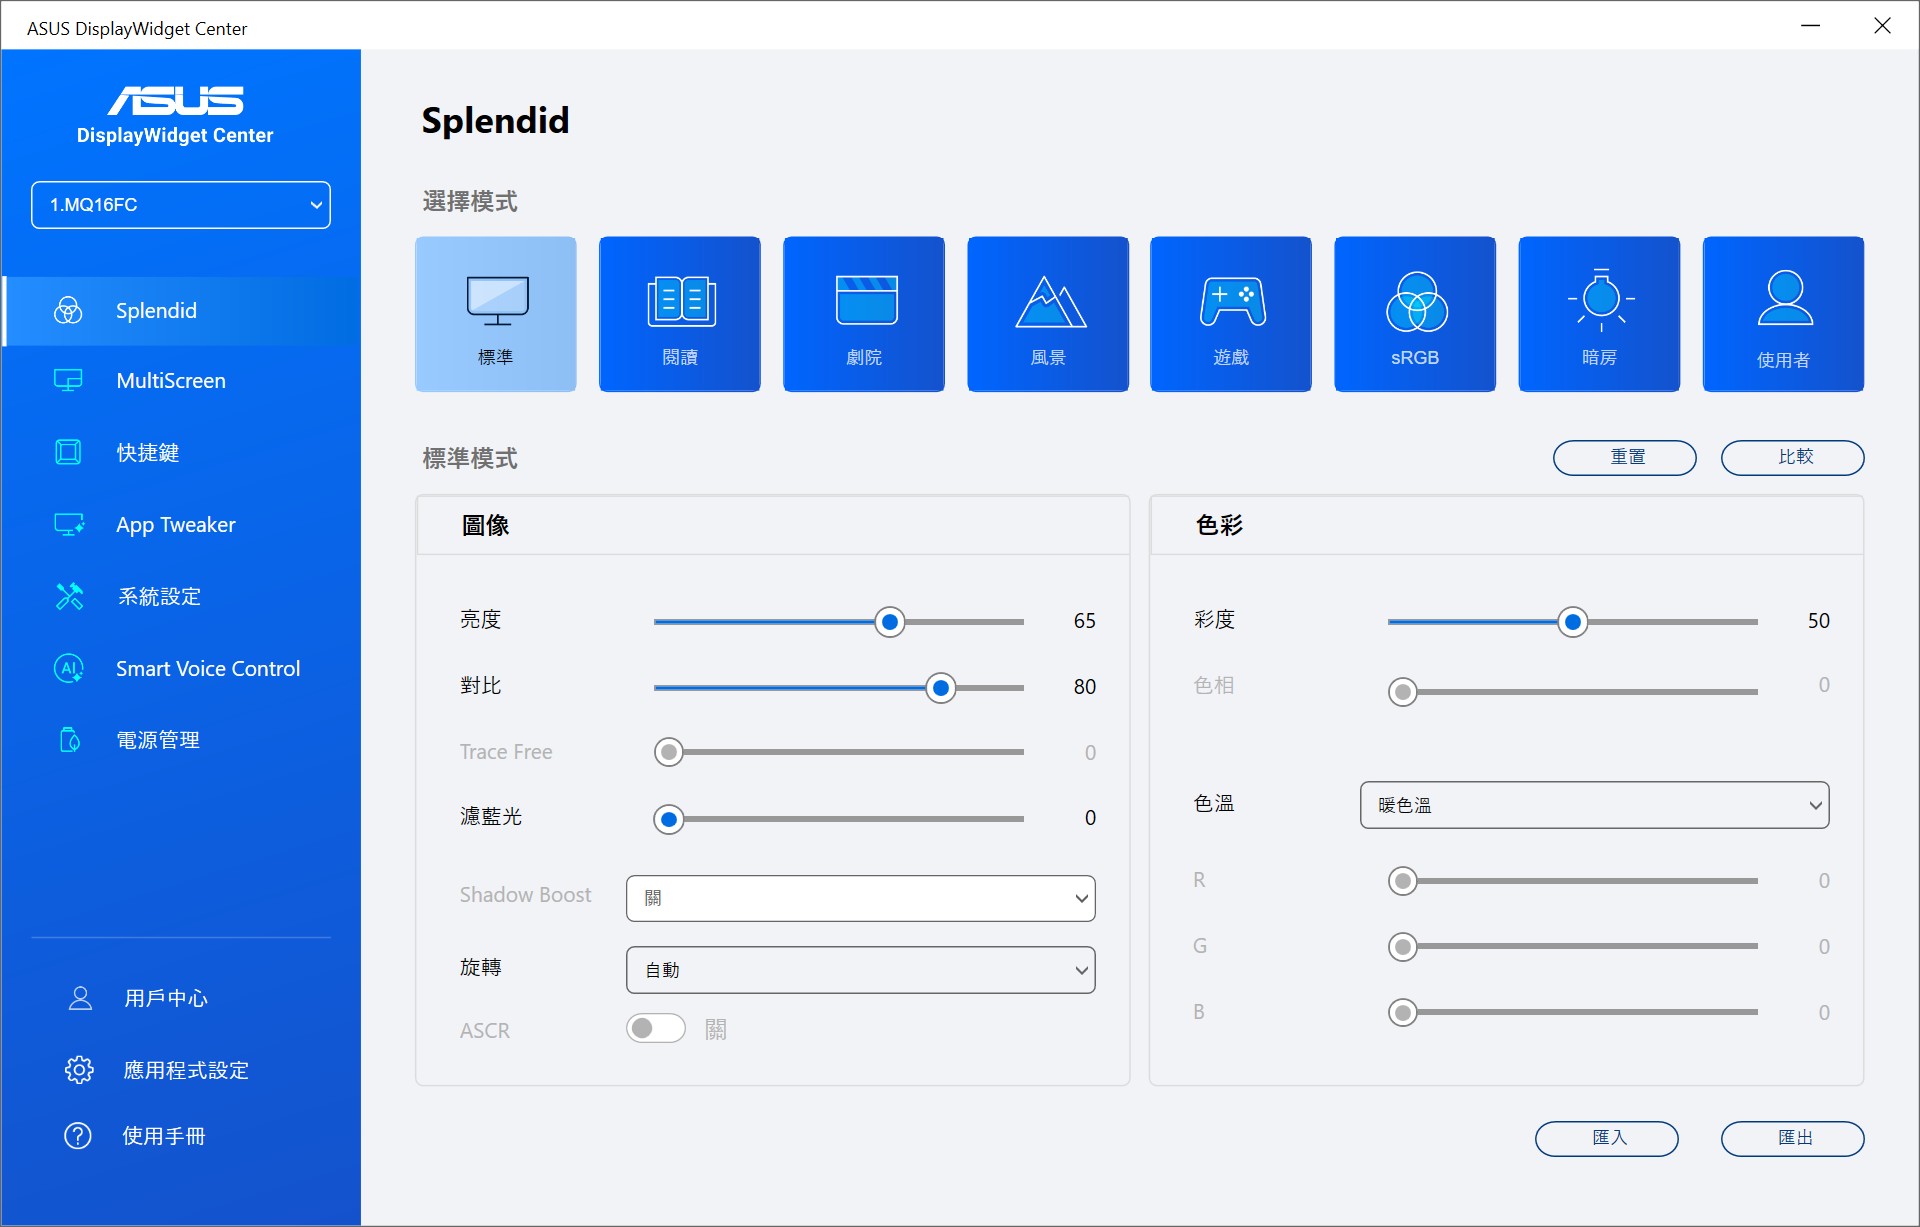Screen dimensions: 1920x1227
Task: Open the 旋轉 rotation dropdown
Action: (x=860, y=970)
